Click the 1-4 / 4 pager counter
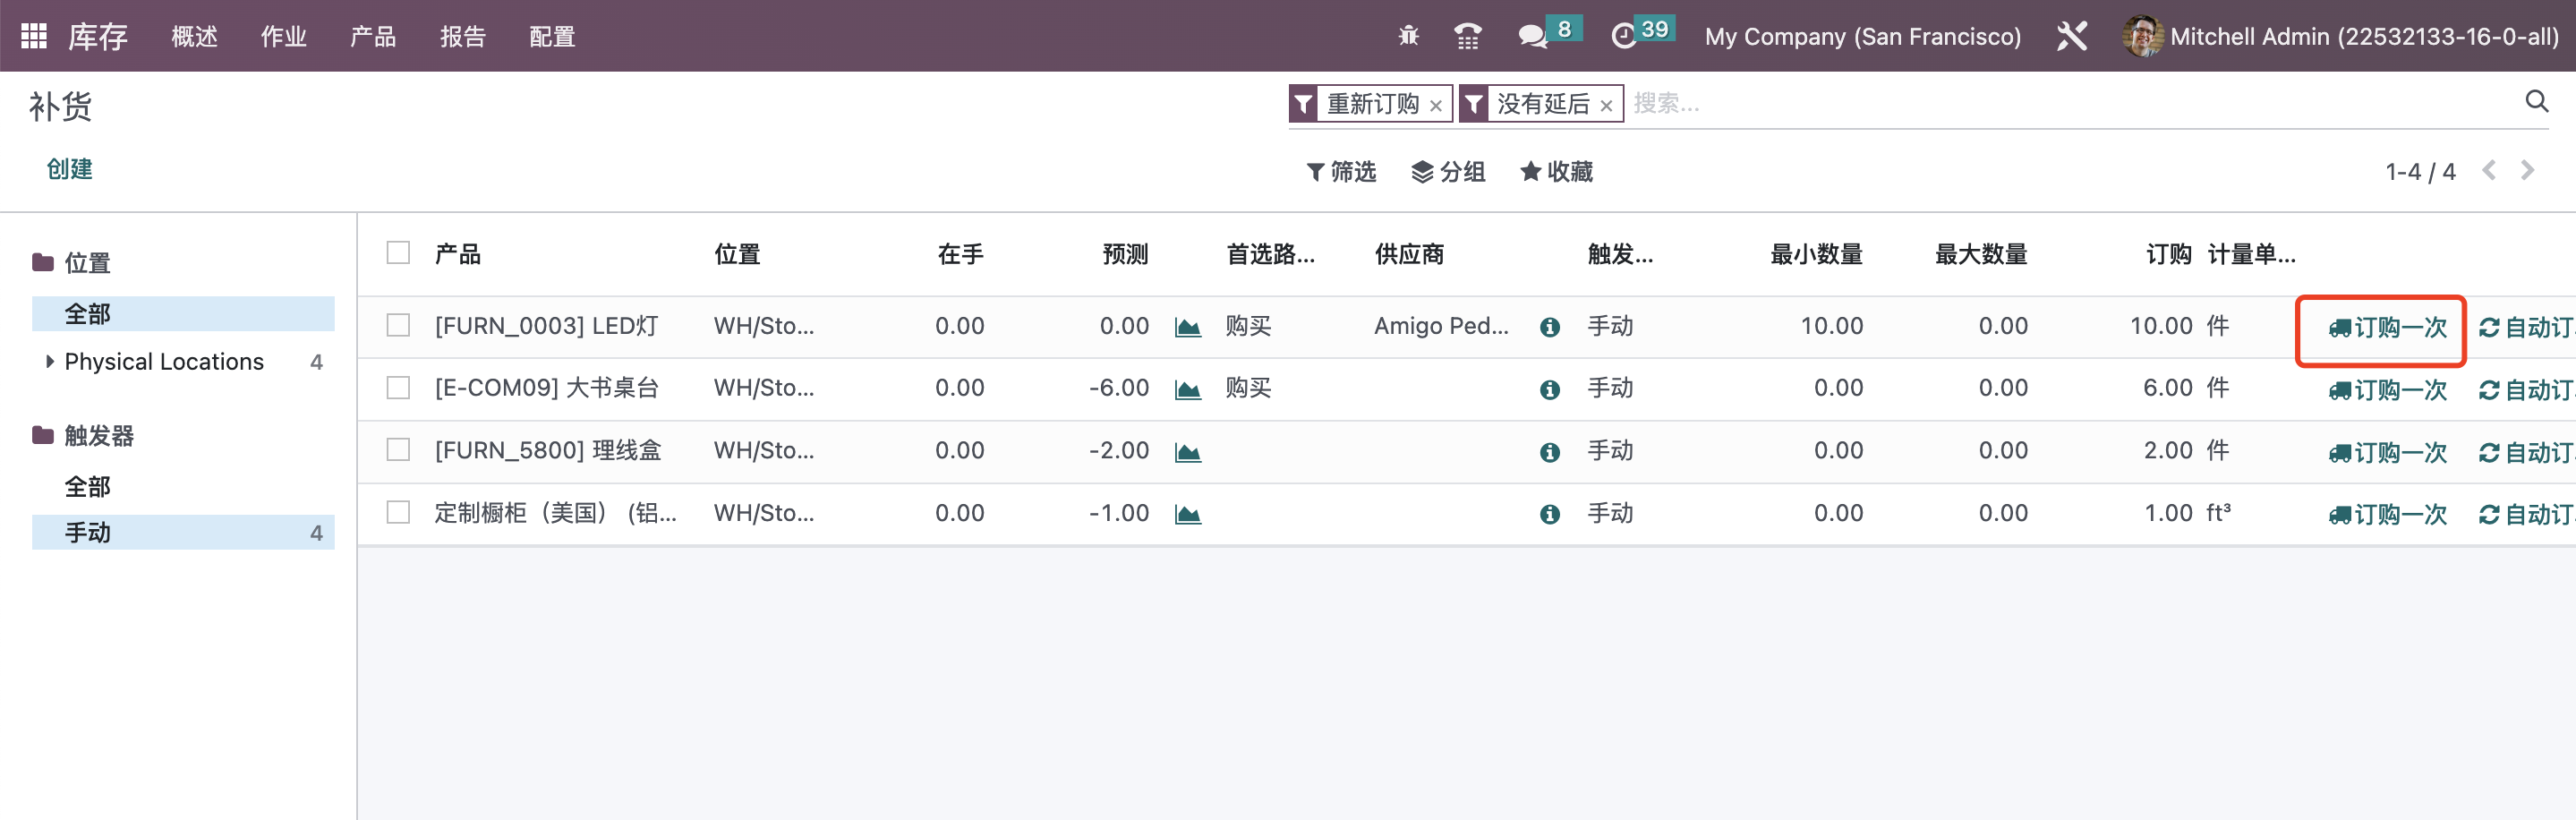Viewport: 2576px width, 820px height. (x=2420, y=172)
